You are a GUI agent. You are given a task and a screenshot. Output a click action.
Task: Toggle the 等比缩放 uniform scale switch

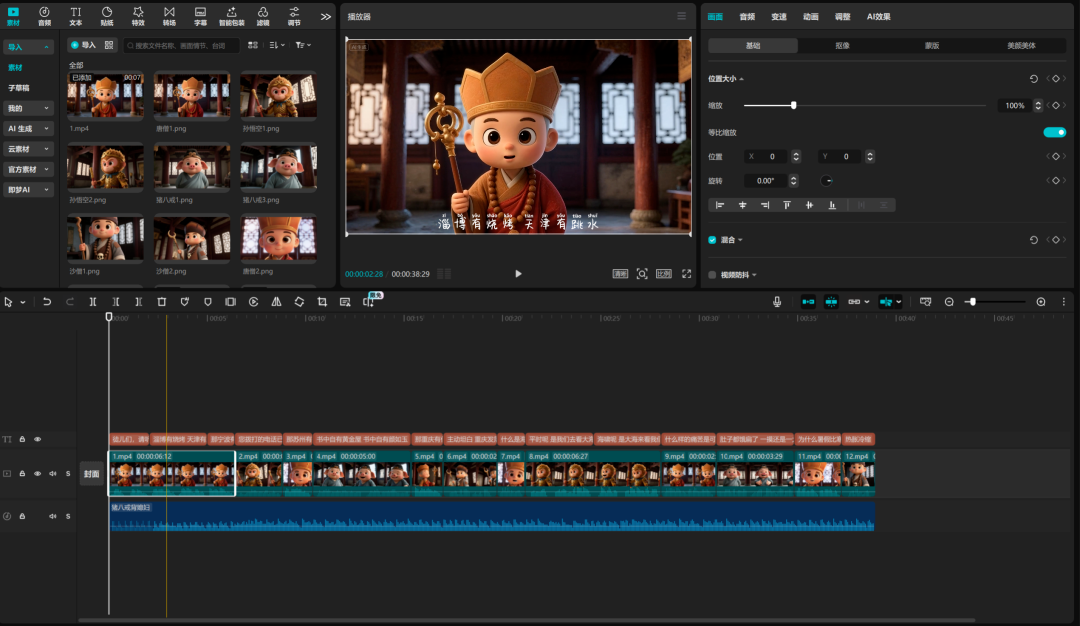tap(1055, 132)
